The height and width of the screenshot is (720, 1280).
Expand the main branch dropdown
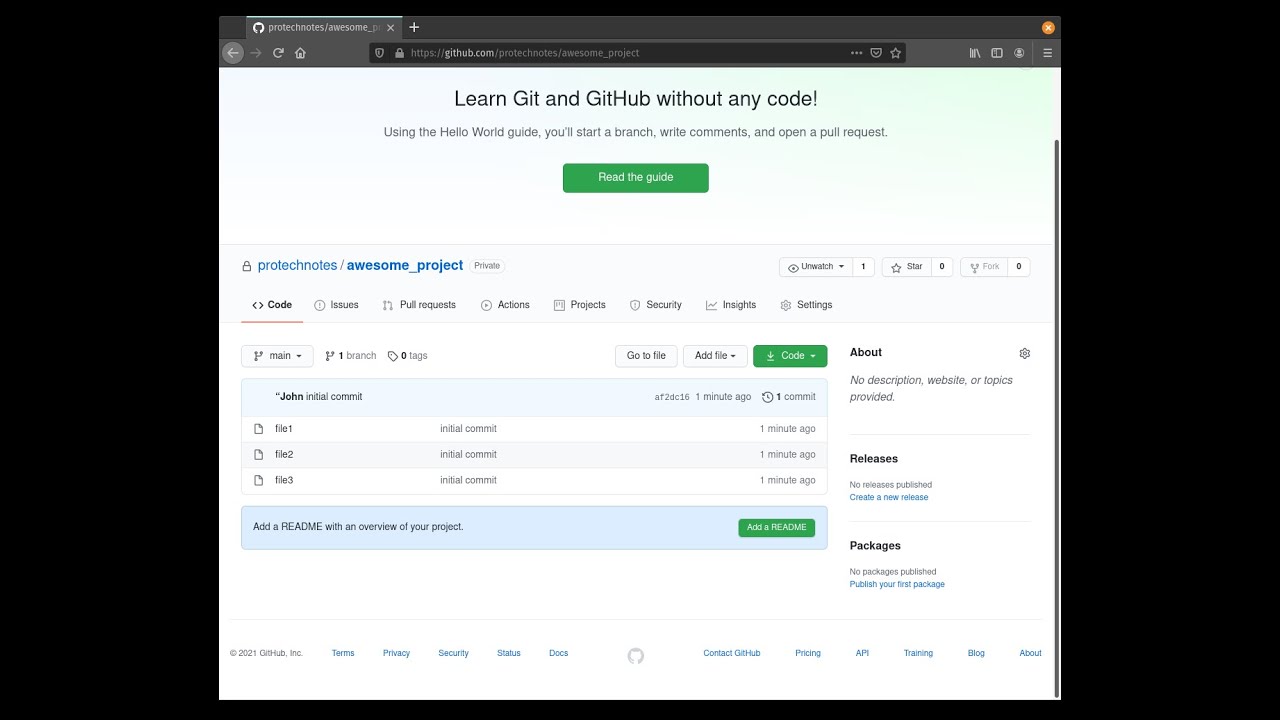(277, 356)
